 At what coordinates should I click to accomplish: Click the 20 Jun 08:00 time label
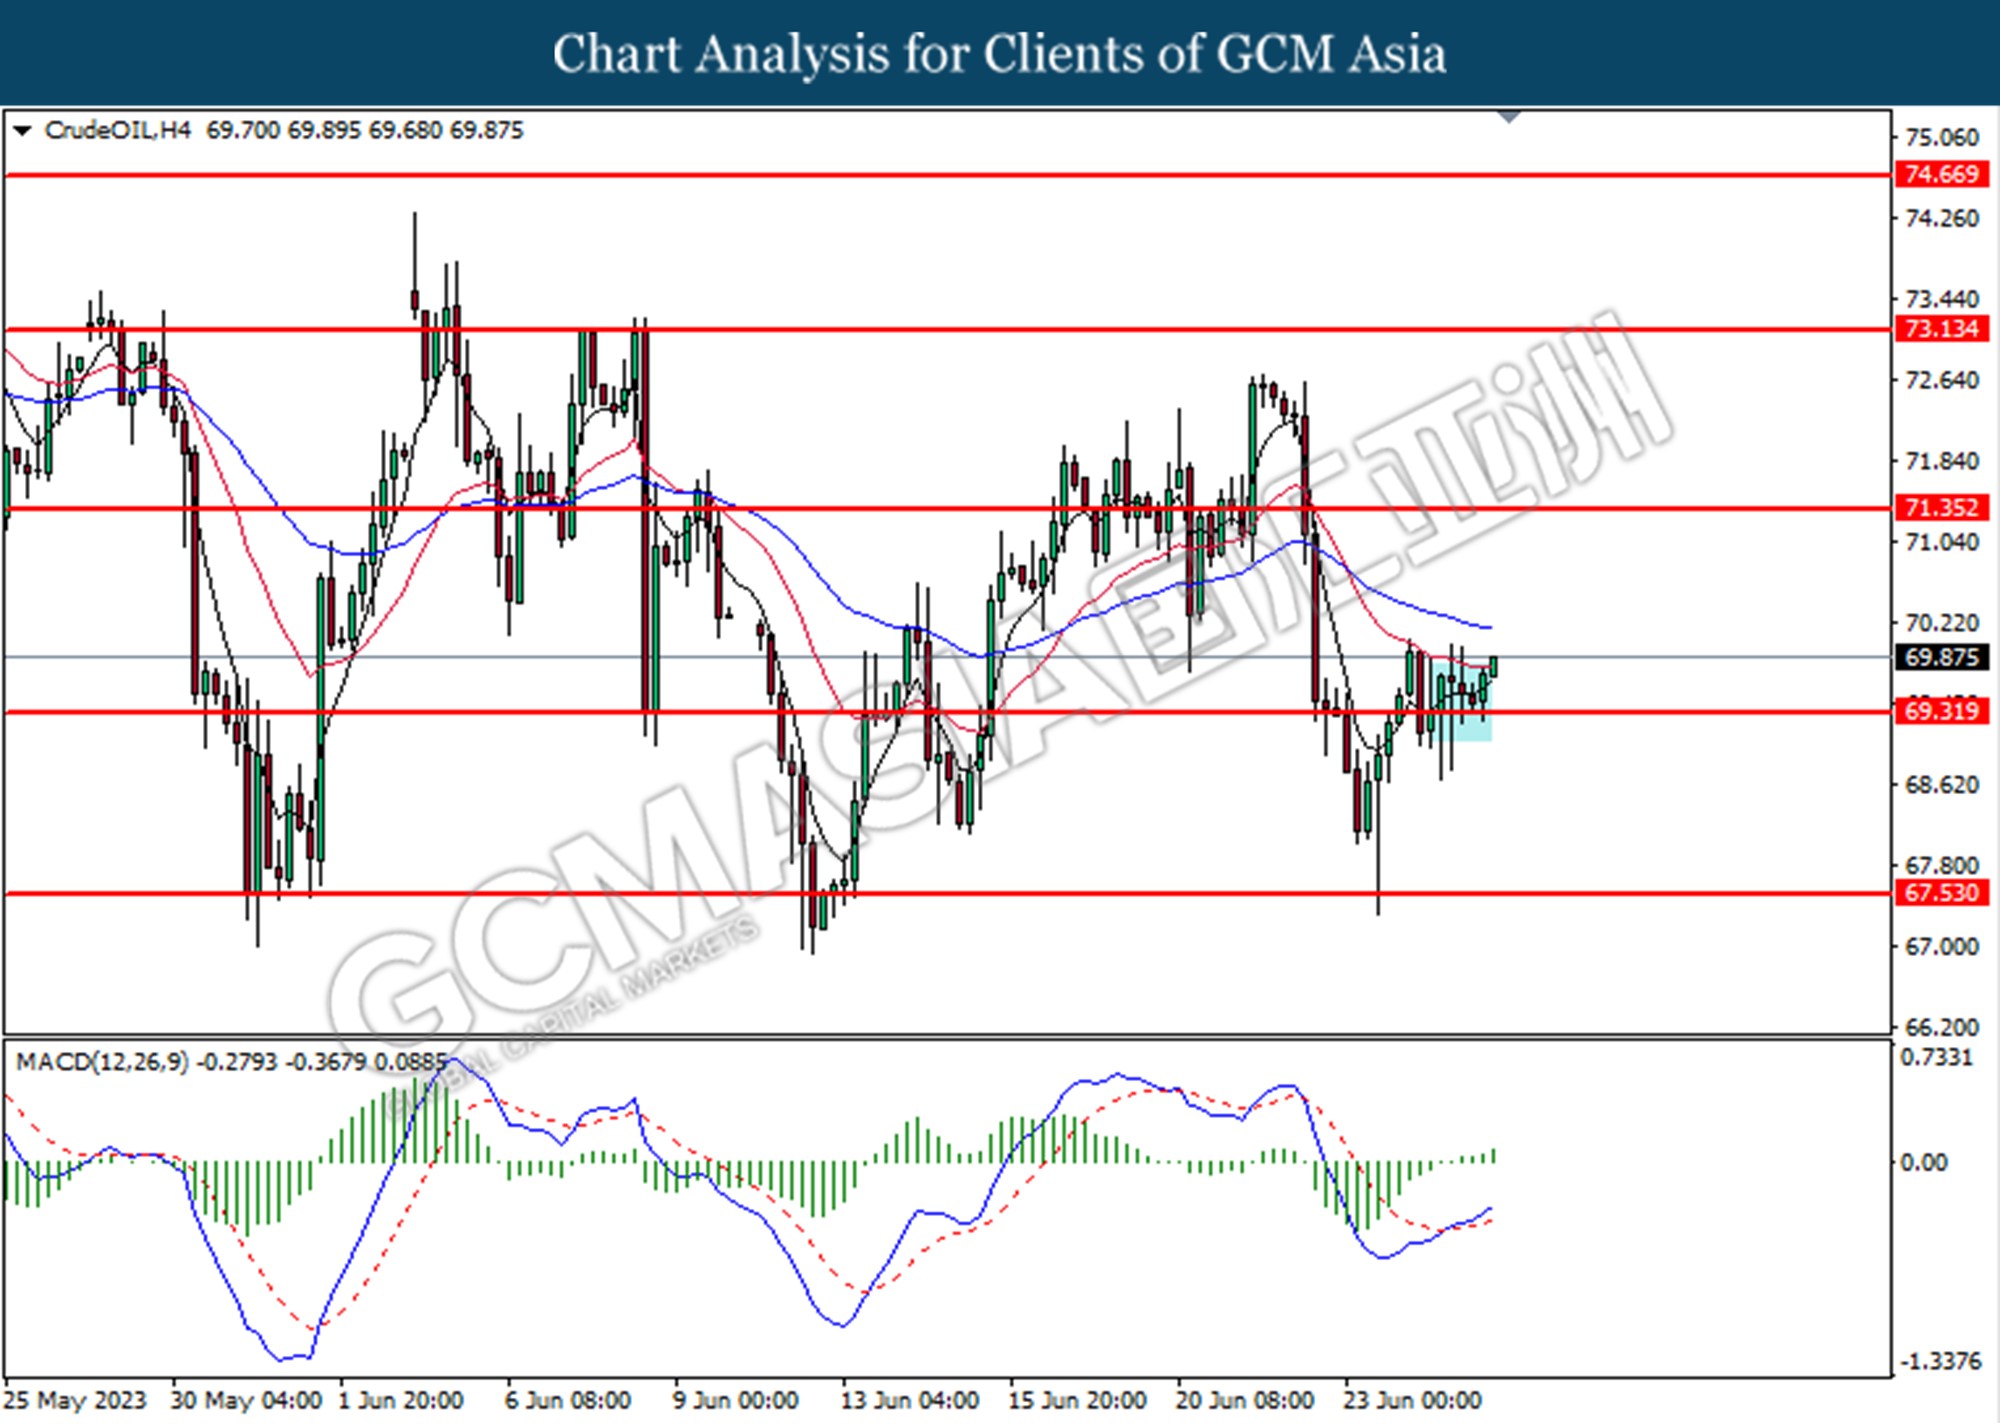click(1245, 1401)
